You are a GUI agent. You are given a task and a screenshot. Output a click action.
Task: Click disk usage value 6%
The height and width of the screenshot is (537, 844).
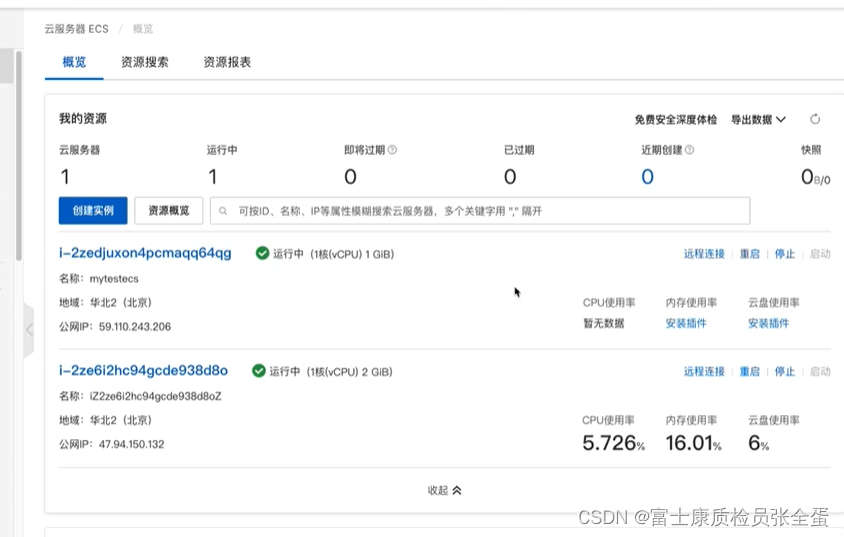(758, 443)
